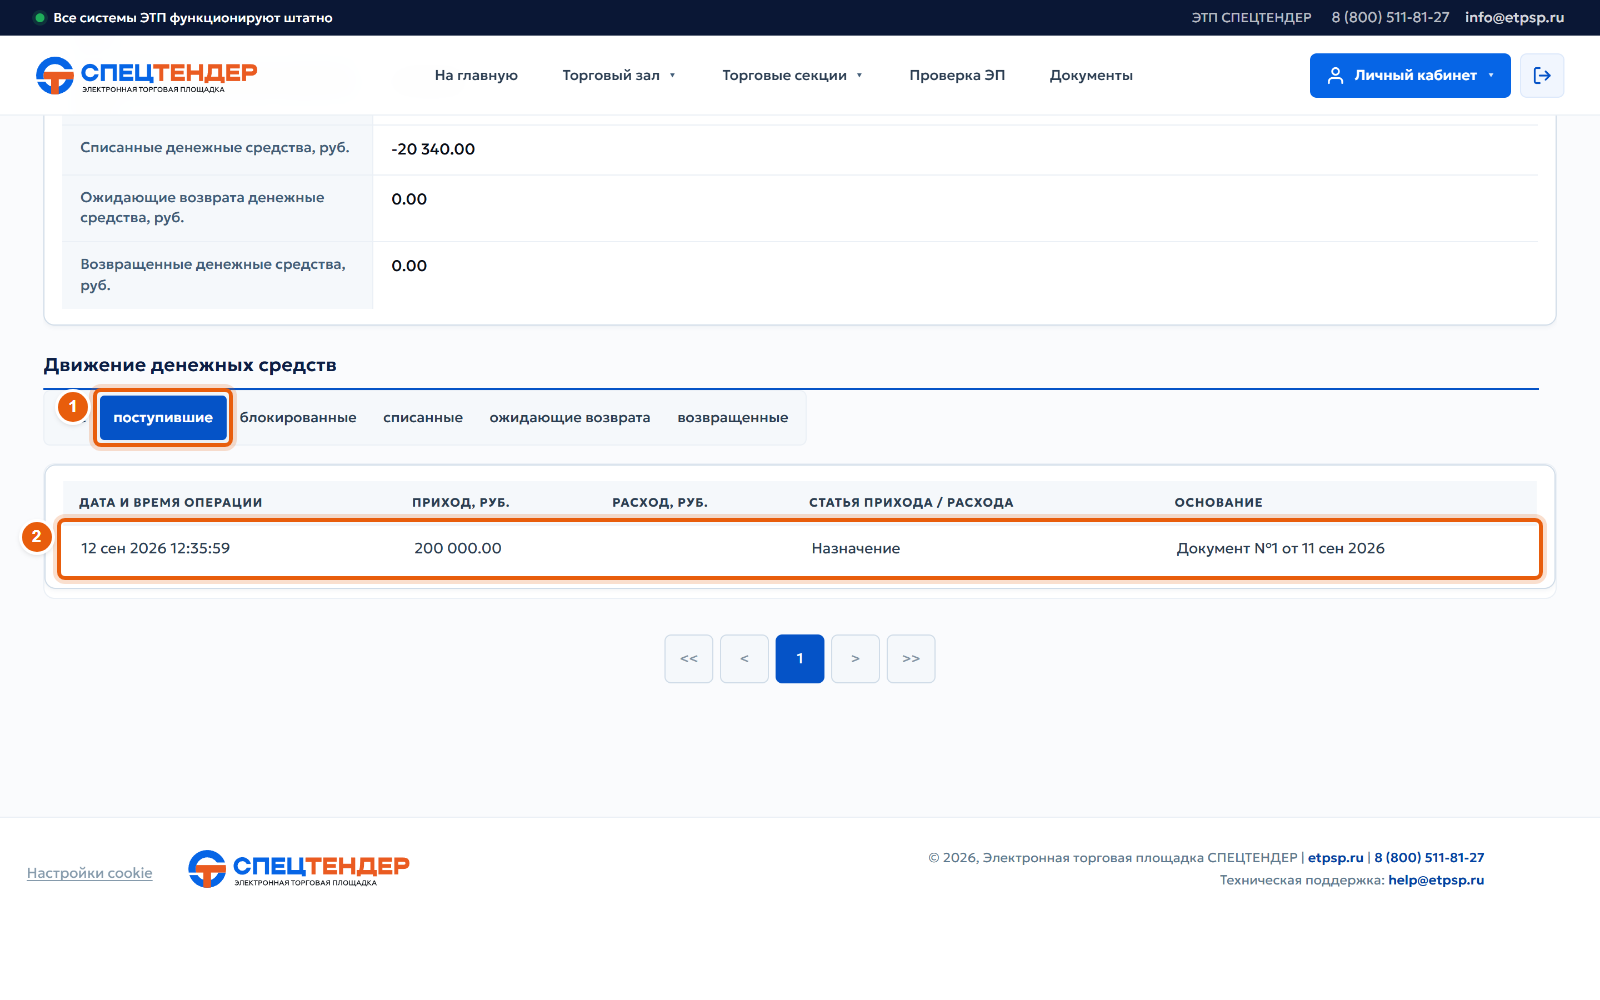Click the СПЕЦТЕНДЕР logo in the header

click(x=146, y=75)
